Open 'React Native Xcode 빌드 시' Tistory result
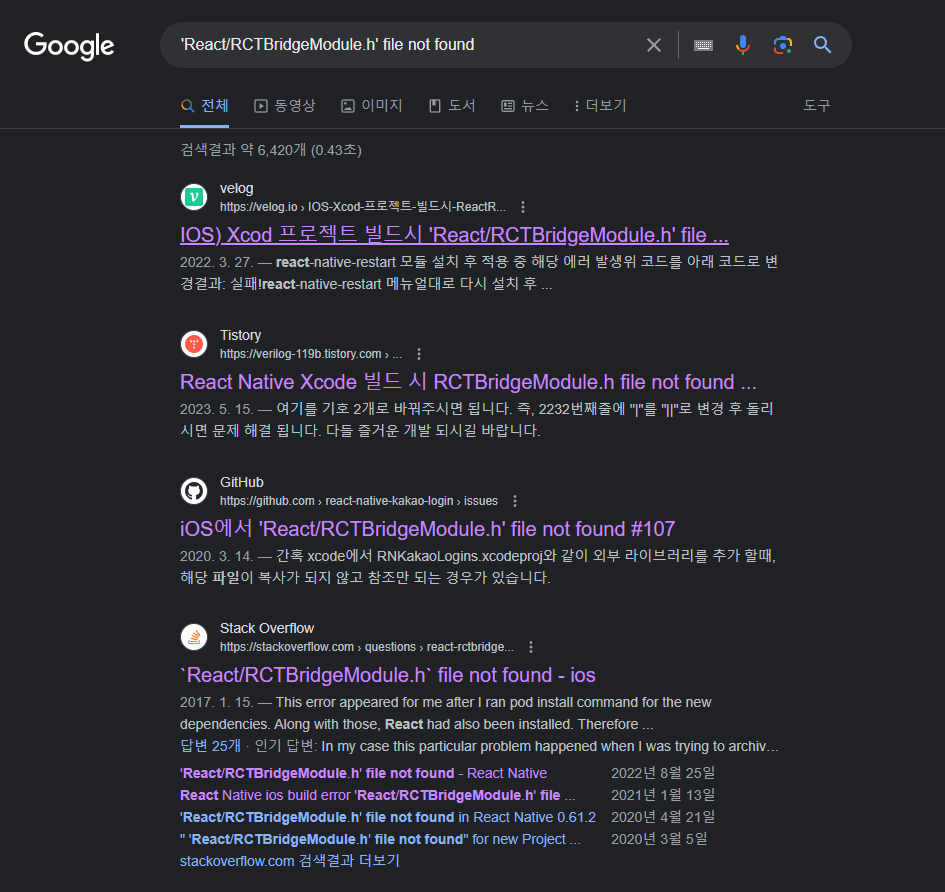Screen dimensions: 945x892 [x=468, y=382]
